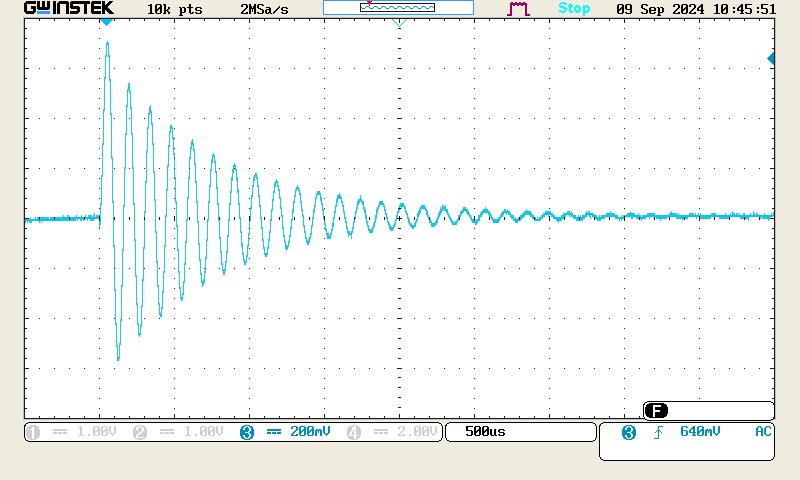Click the Stop run status indicator

574,8
